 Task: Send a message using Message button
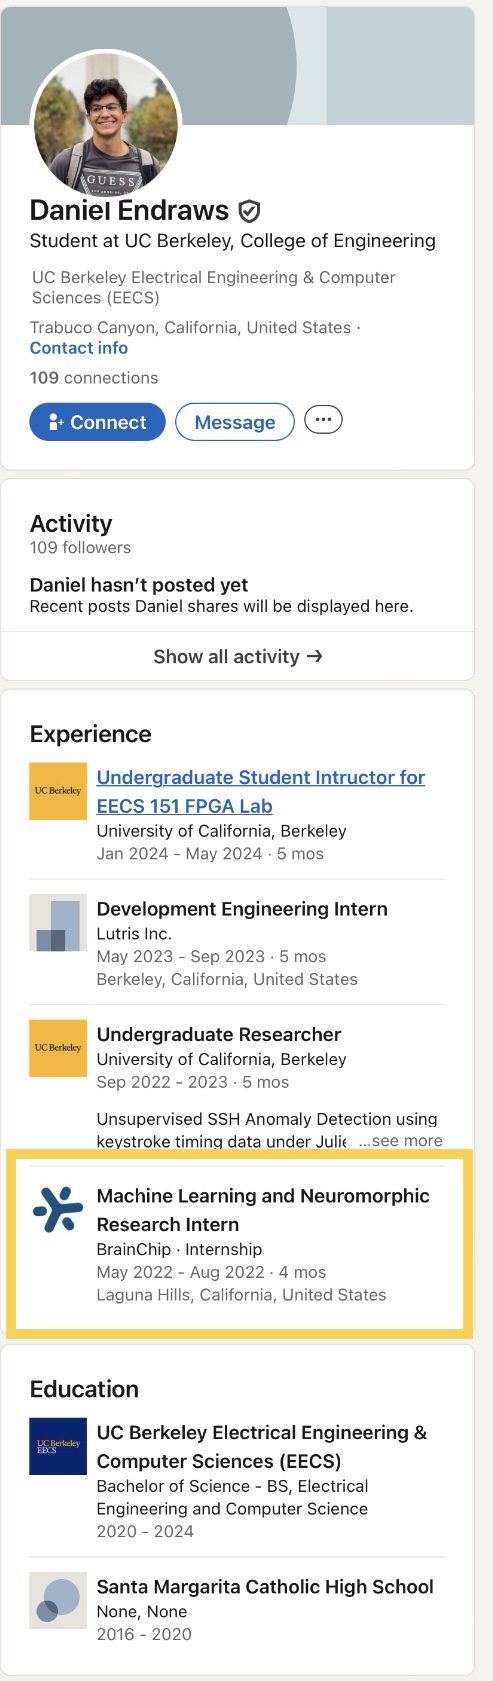pyautogui.click(x=235, y=422)
